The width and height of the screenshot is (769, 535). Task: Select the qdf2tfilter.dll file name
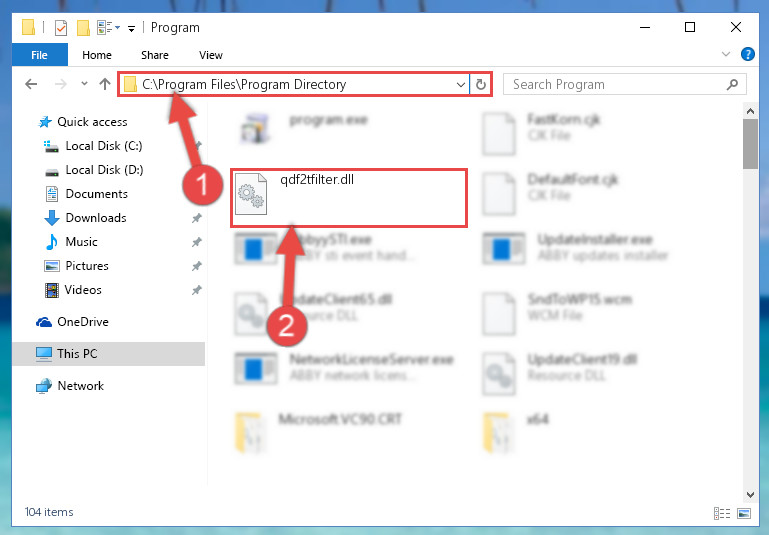pos(317,179)
